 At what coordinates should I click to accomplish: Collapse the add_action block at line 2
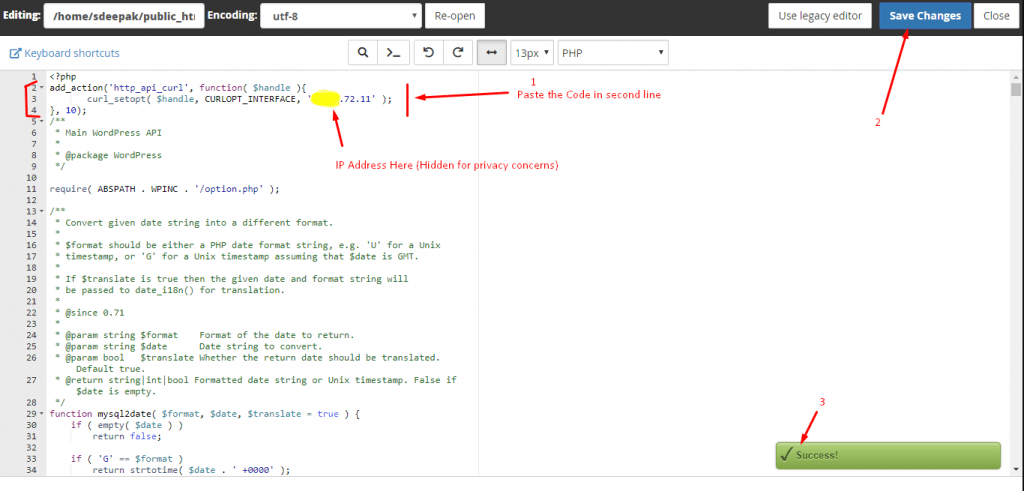coord(41,89)
